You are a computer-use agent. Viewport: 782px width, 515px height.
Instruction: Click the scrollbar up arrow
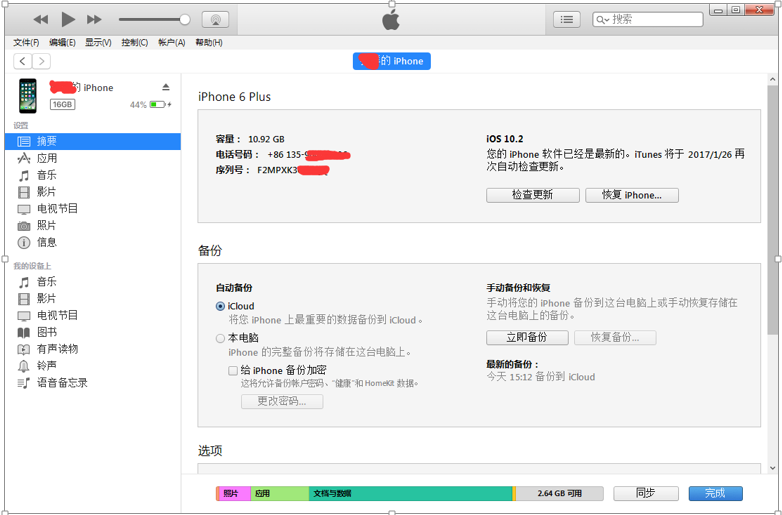point(773,79)
